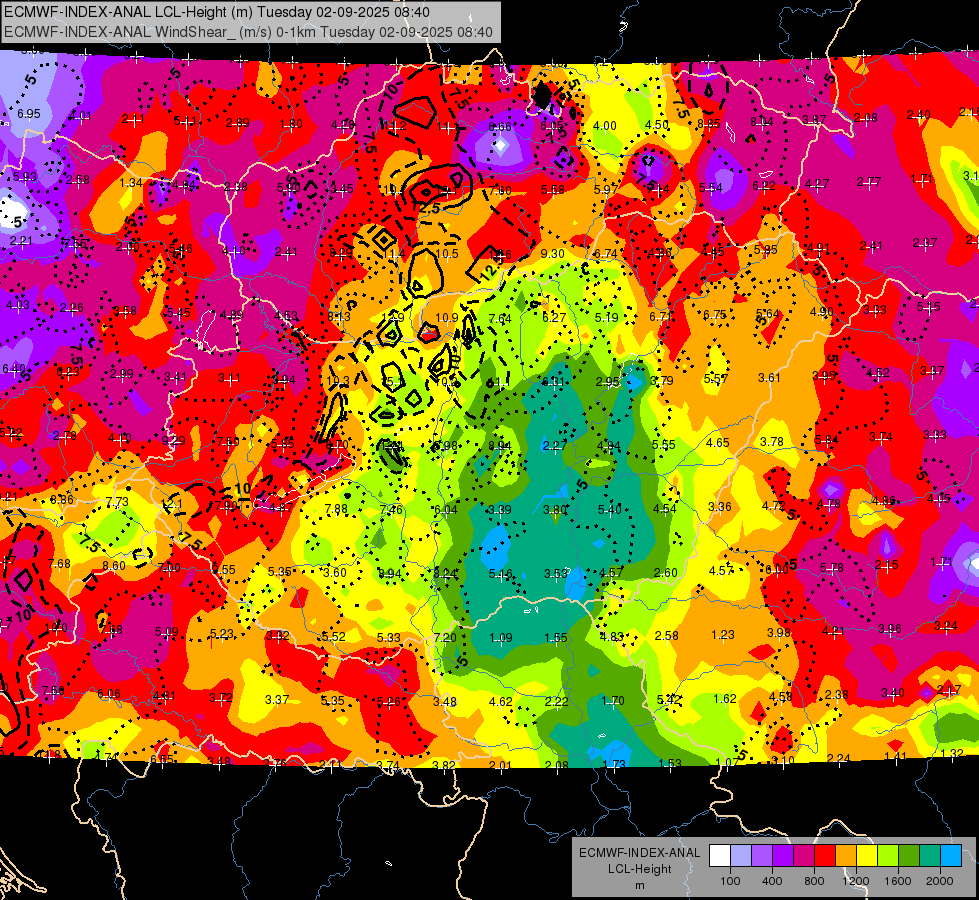979x900 pixels.
Task: Click the orange legend swatch
Action: 845,856
